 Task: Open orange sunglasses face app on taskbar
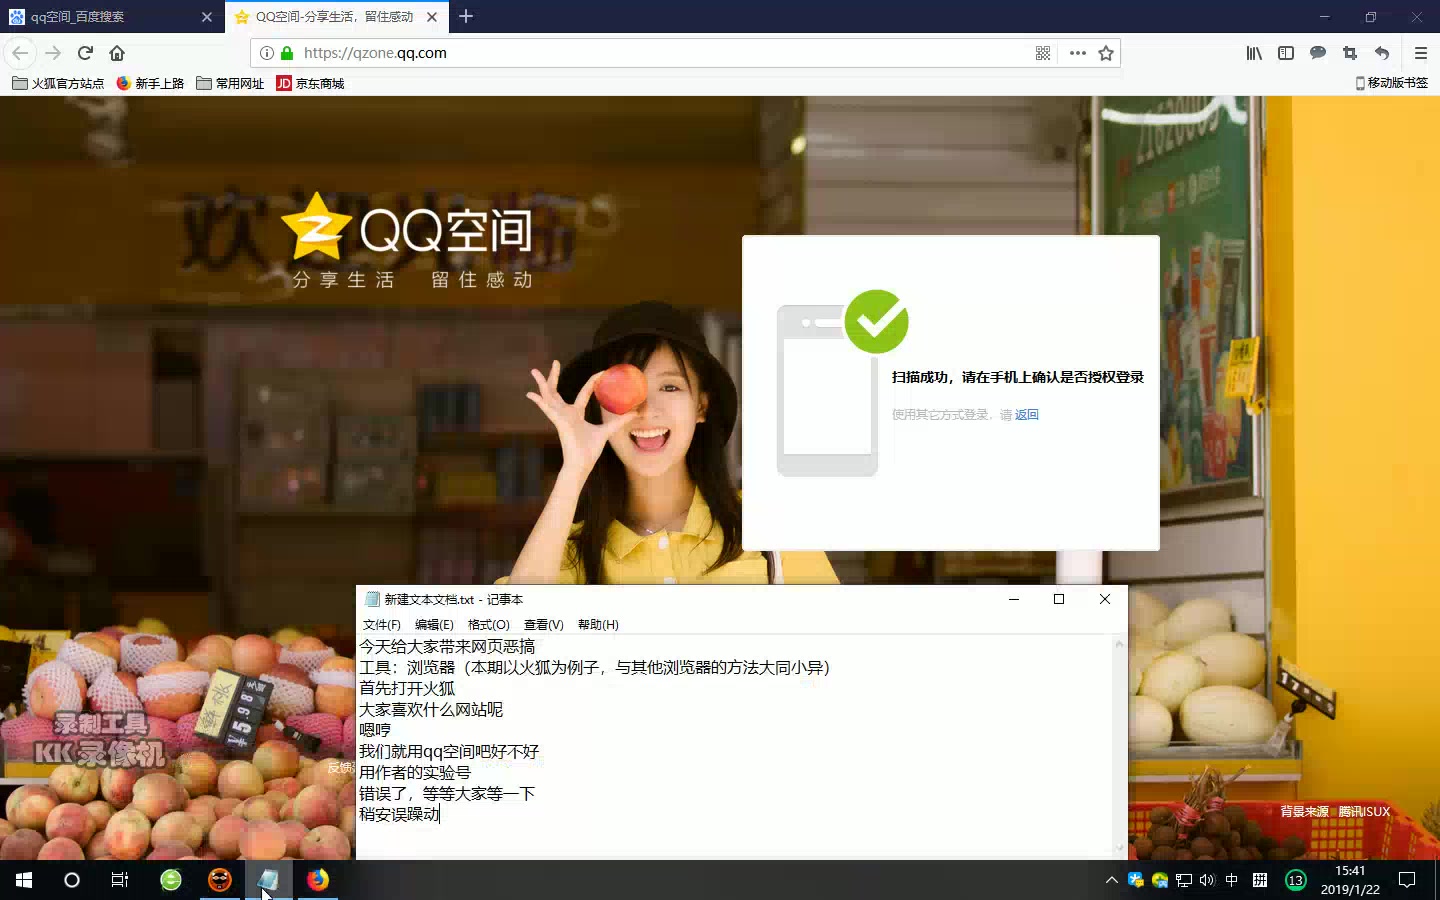(x=220, y=880)
